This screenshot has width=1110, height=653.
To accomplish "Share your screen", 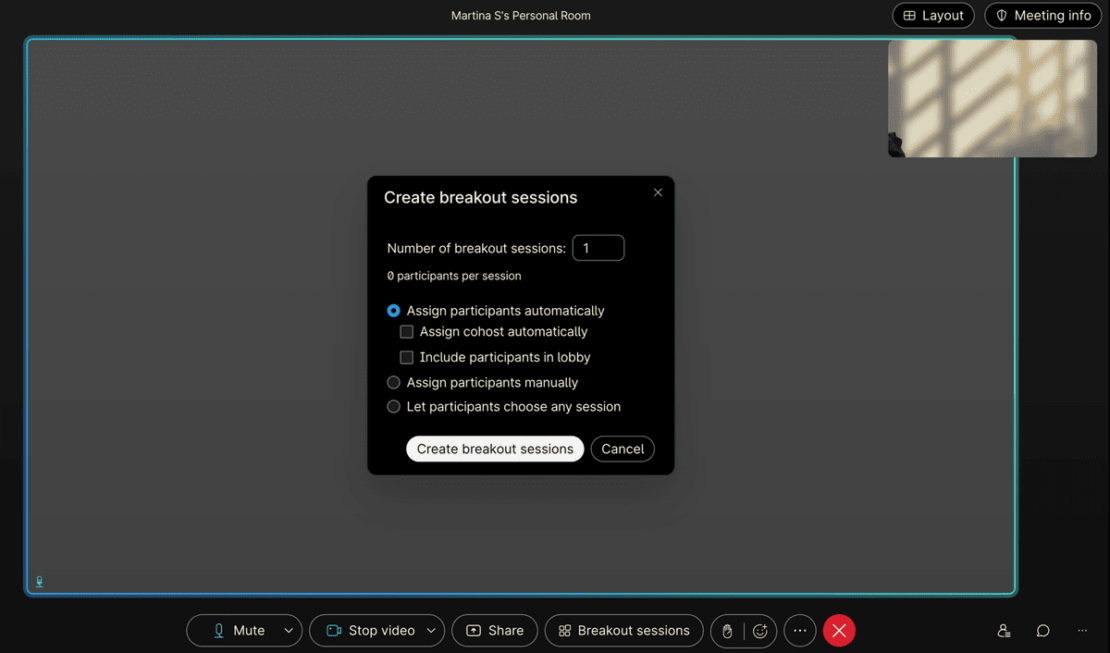I will 494,630.
